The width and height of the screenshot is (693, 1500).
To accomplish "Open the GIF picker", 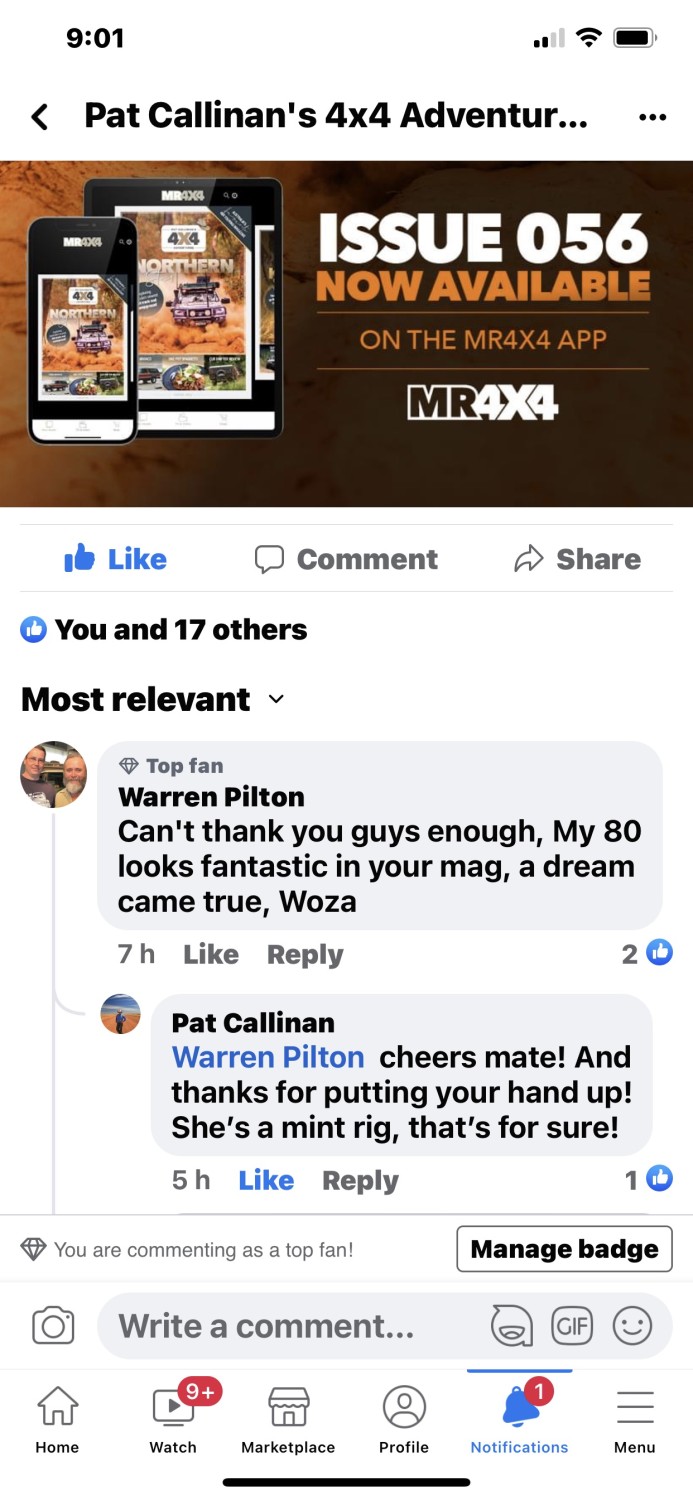I will click(572, 1326).
